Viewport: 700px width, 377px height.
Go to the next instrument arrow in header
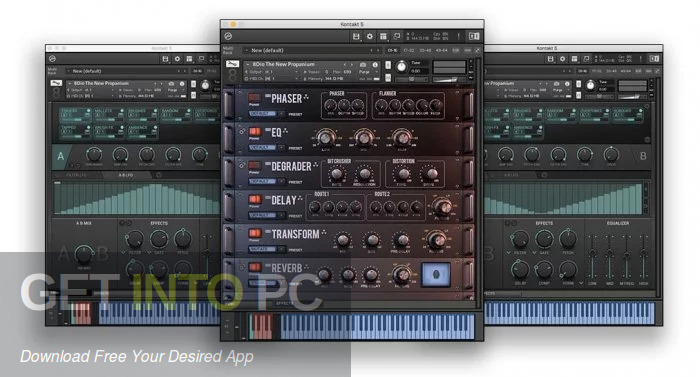coord(352,65)
